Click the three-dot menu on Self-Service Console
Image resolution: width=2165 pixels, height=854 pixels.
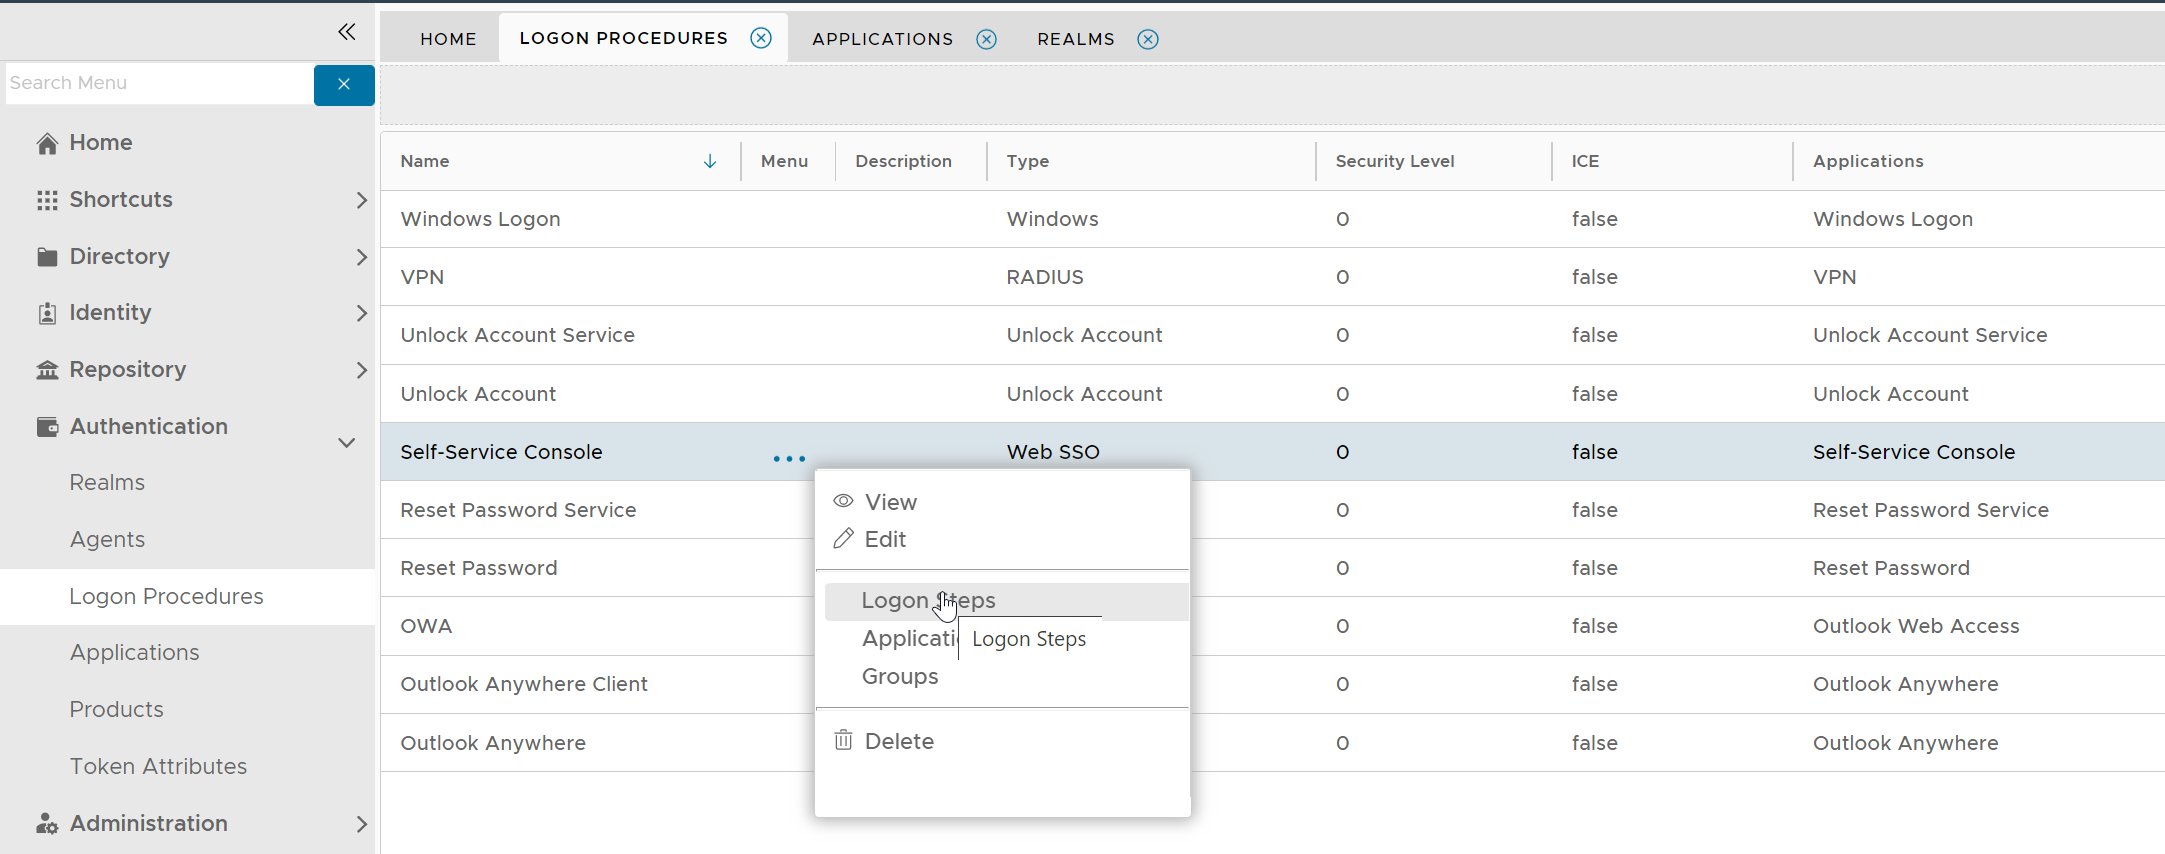[x=788, y=458]
